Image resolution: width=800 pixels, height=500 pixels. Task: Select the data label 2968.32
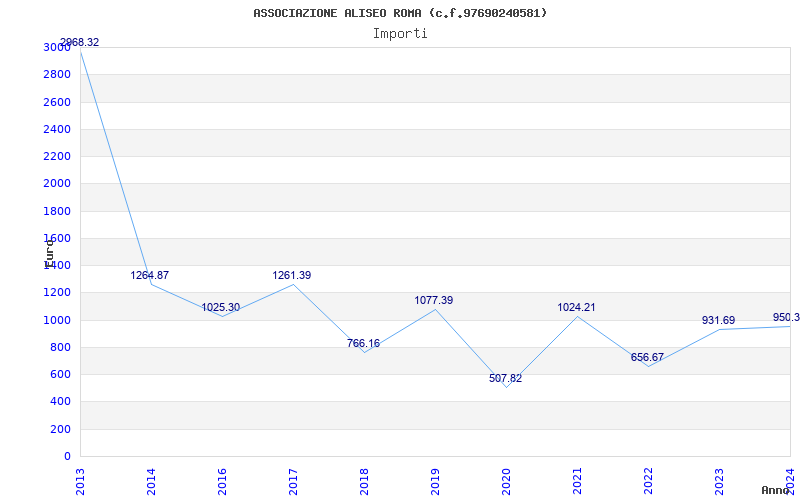pyautogui.click(x=80, y=42)
